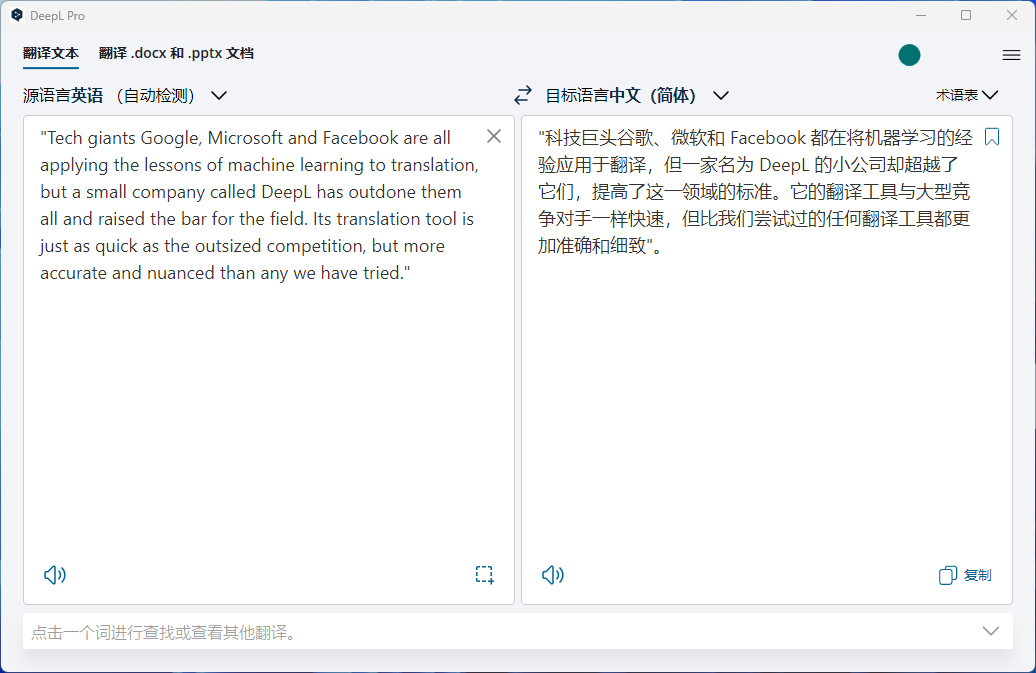Open the hamburger menu

pyautogui.click(x=1011, y=55)
